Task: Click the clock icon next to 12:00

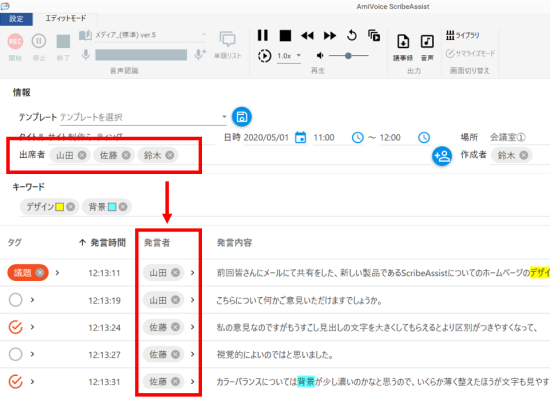Action: pos(424,137)
